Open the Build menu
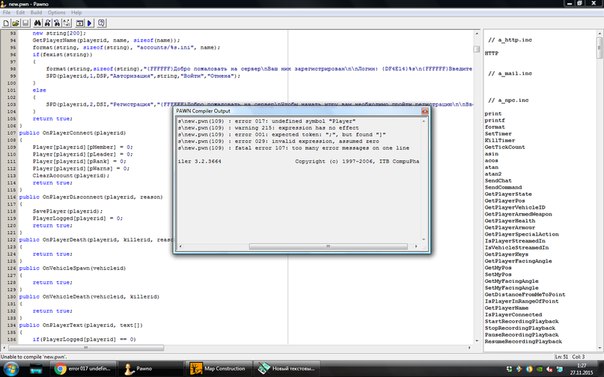Screen dimensions: 604x377 (x=36, y=13)
